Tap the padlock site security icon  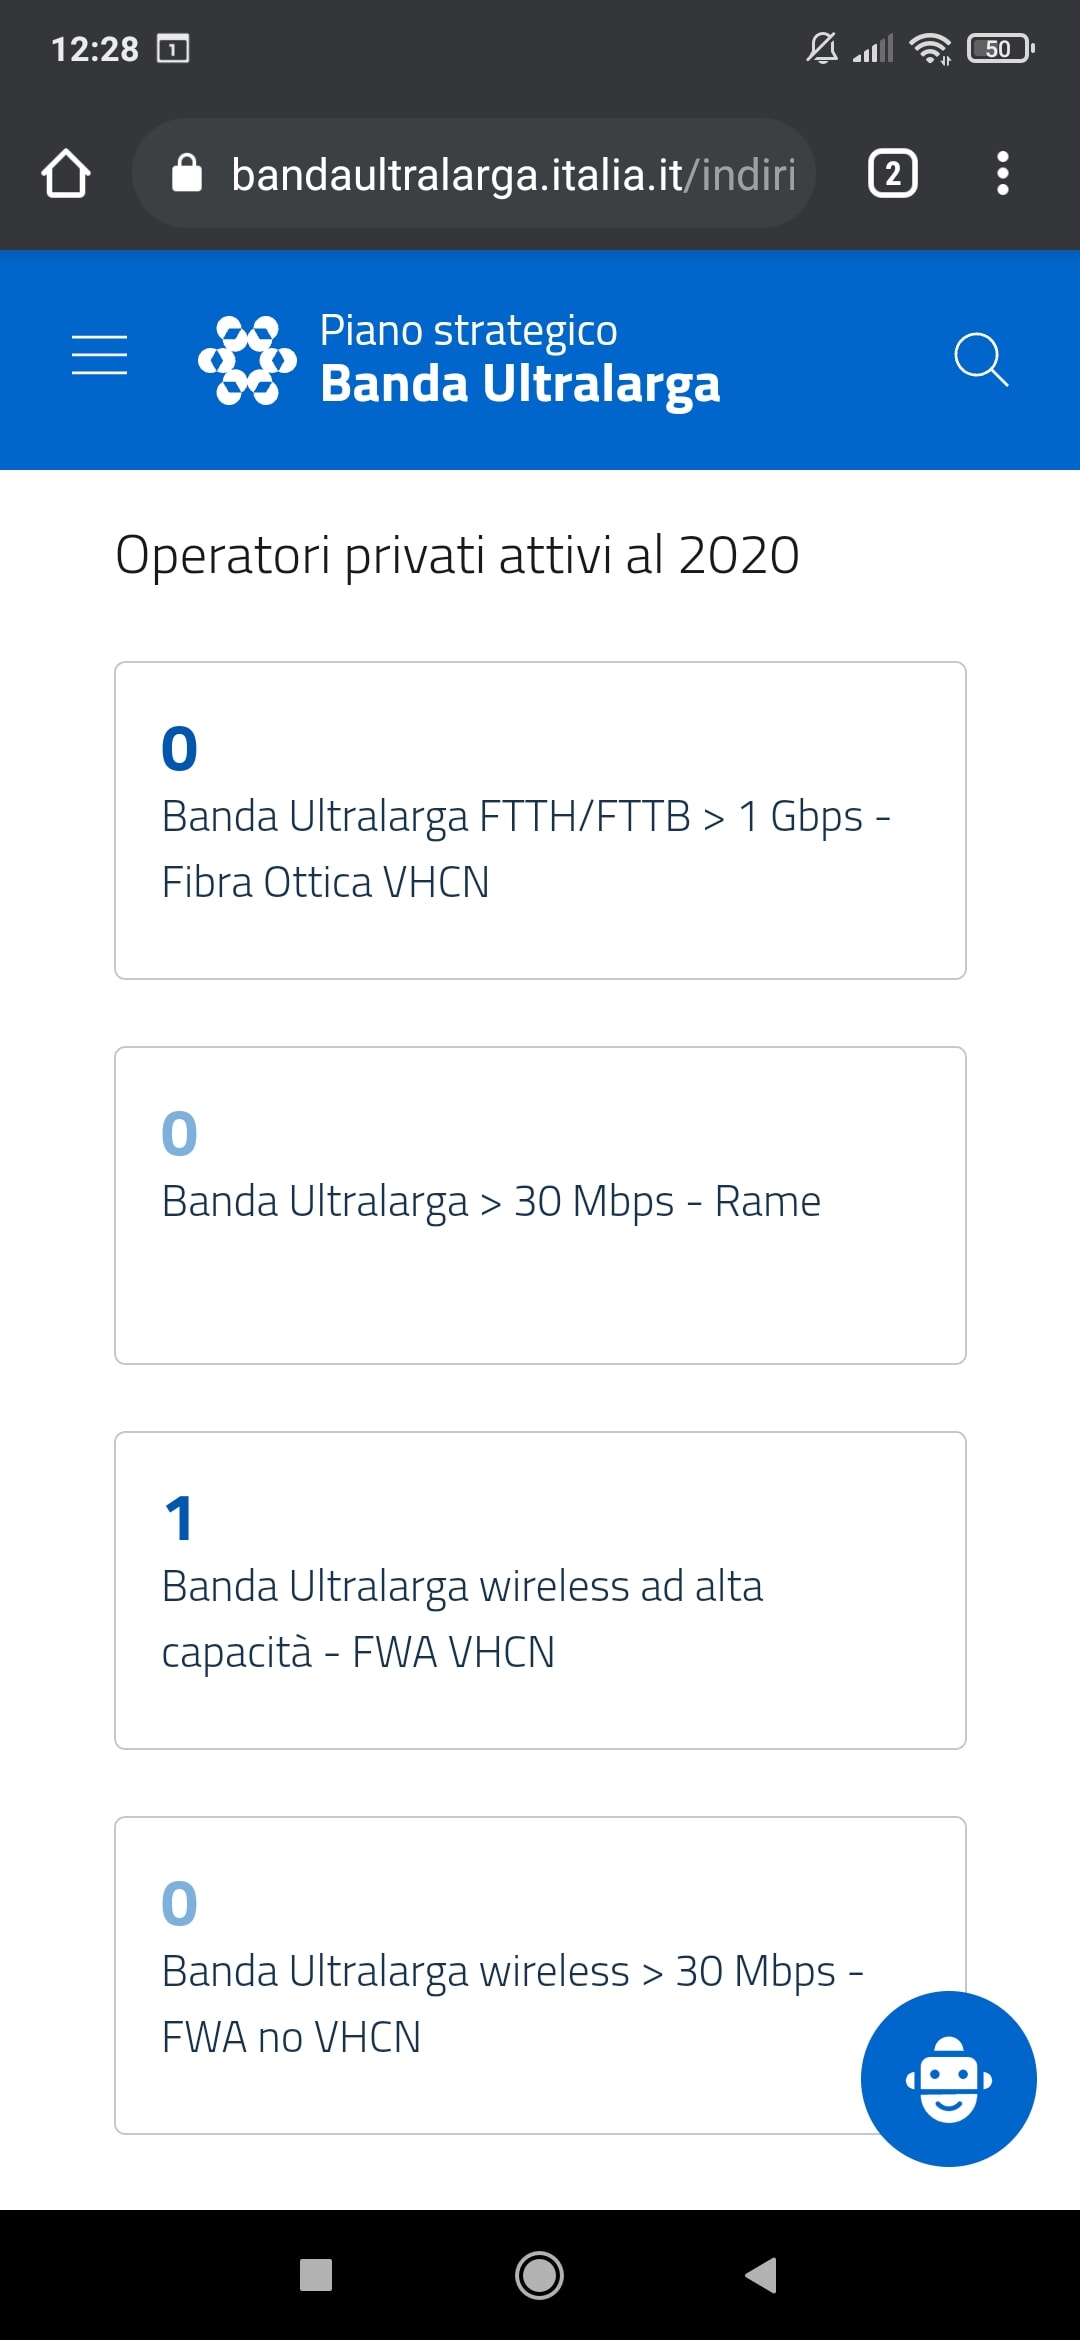[187, 174]
